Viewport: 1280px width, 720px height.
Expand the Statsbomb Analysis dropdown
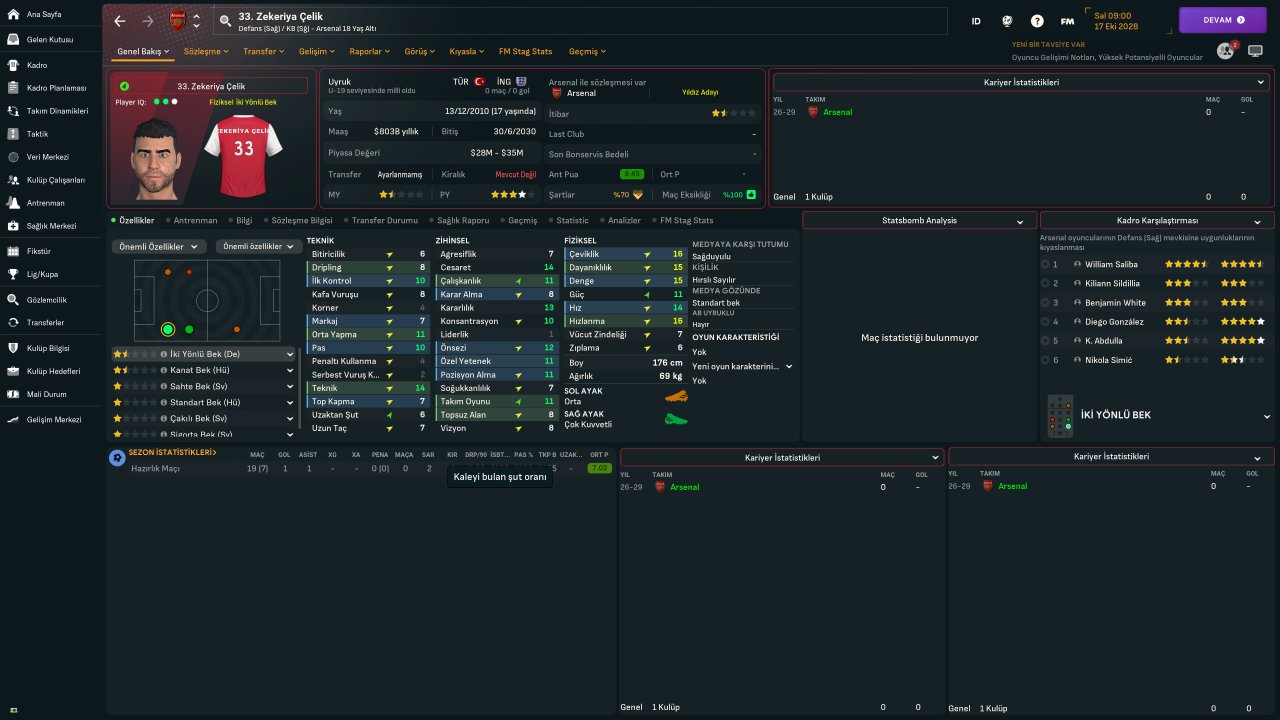click(919, 220)
